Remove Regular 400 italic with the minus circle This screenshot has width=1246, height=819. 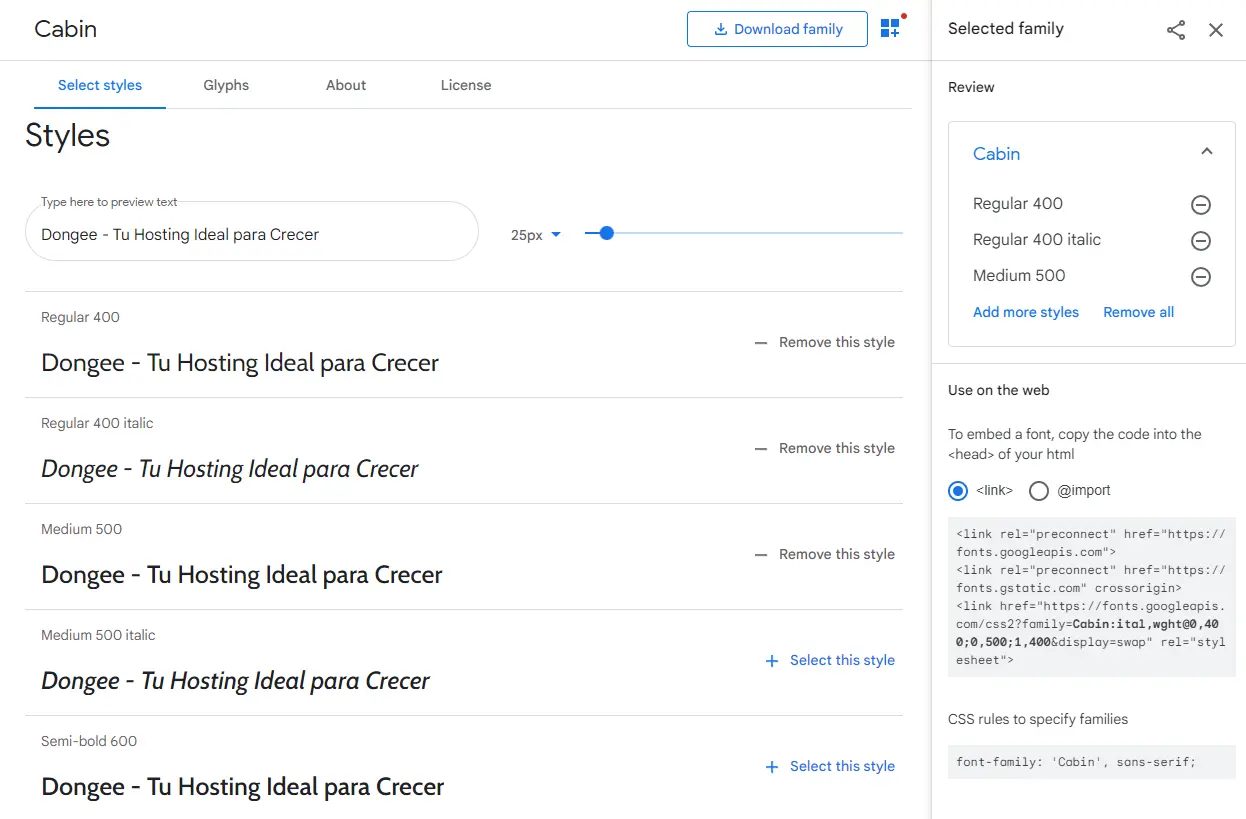tap(1201, 241)
